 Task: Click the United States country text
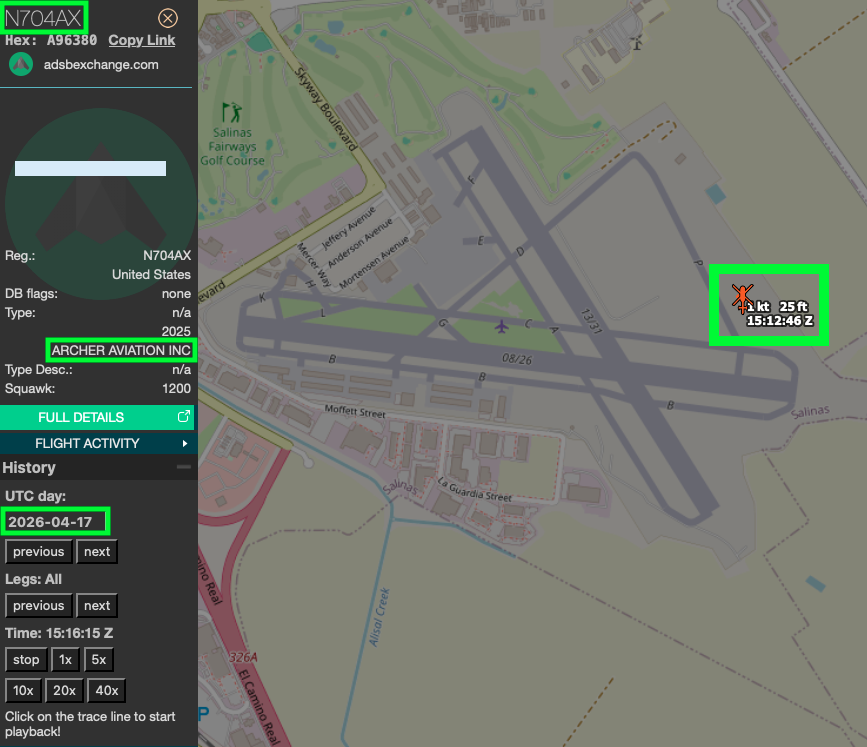151,274
